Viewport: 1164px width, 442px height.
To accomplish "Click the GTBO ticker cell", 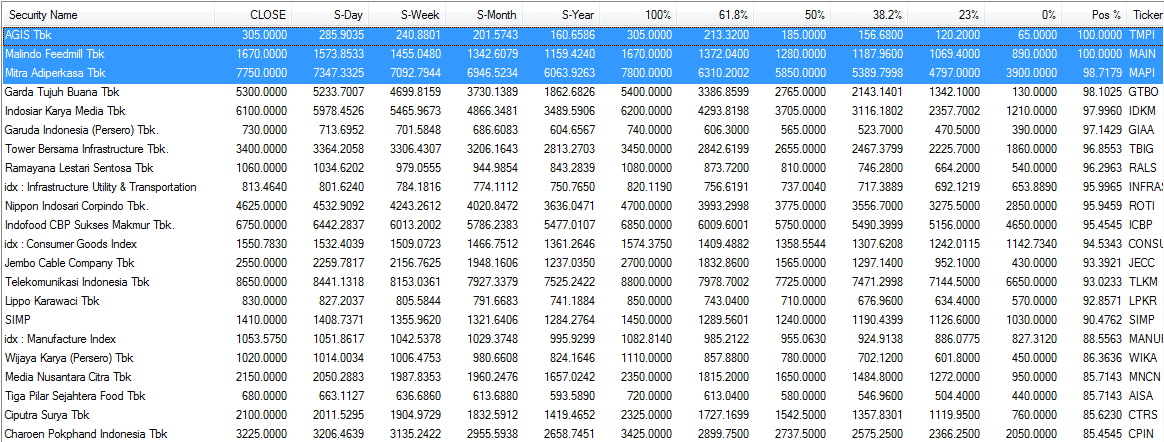I will (x=1143, y=92).
